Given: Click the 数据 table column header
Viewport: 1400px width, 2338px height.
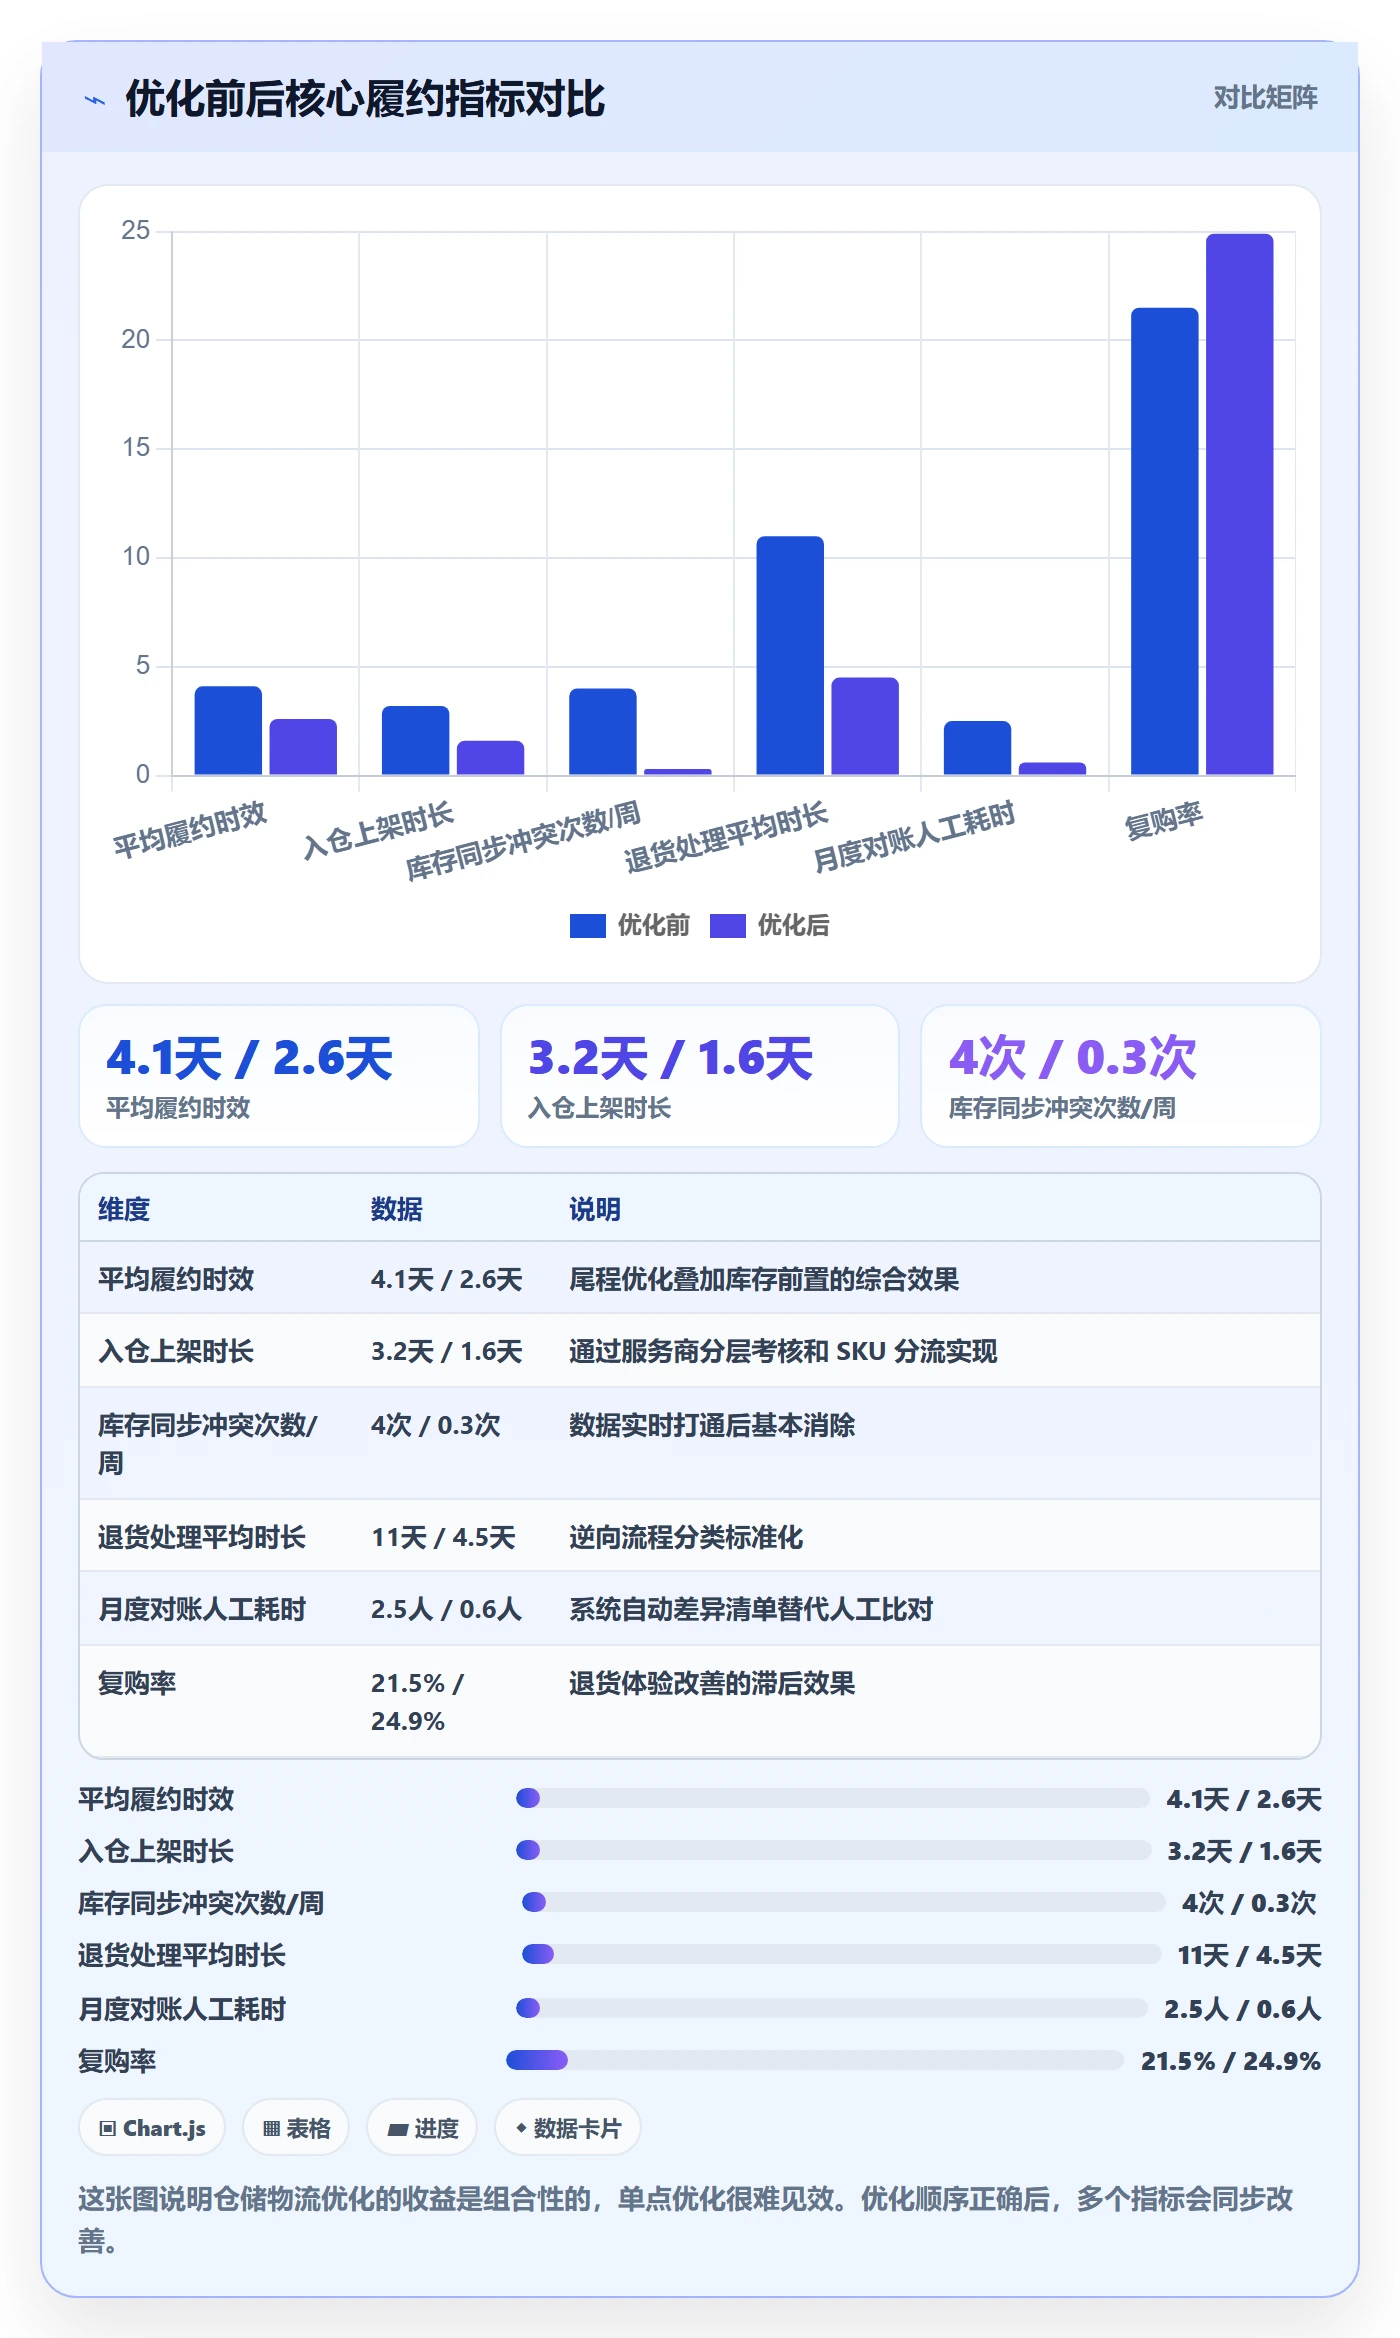Looking at the screenshot, I should (397, 1209).
